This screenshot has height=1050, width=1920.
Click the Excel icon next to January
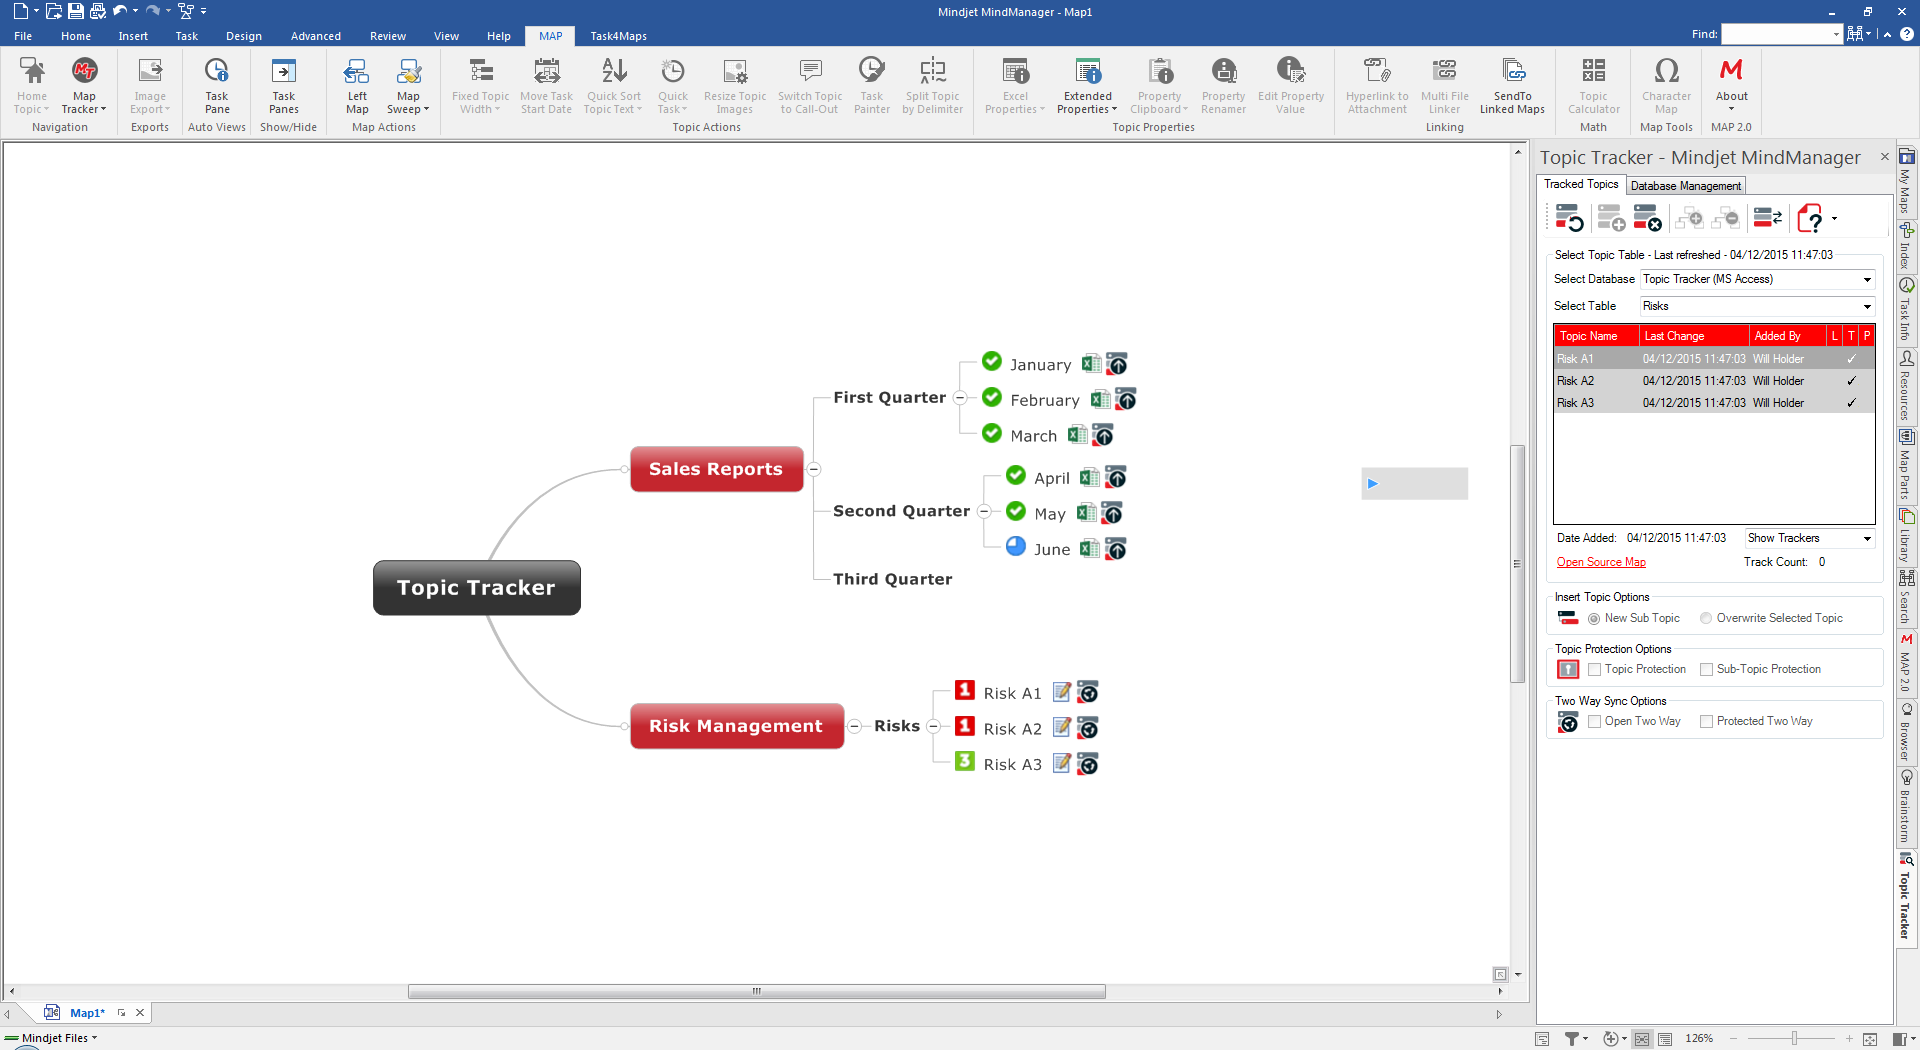tap(1091, 364)
